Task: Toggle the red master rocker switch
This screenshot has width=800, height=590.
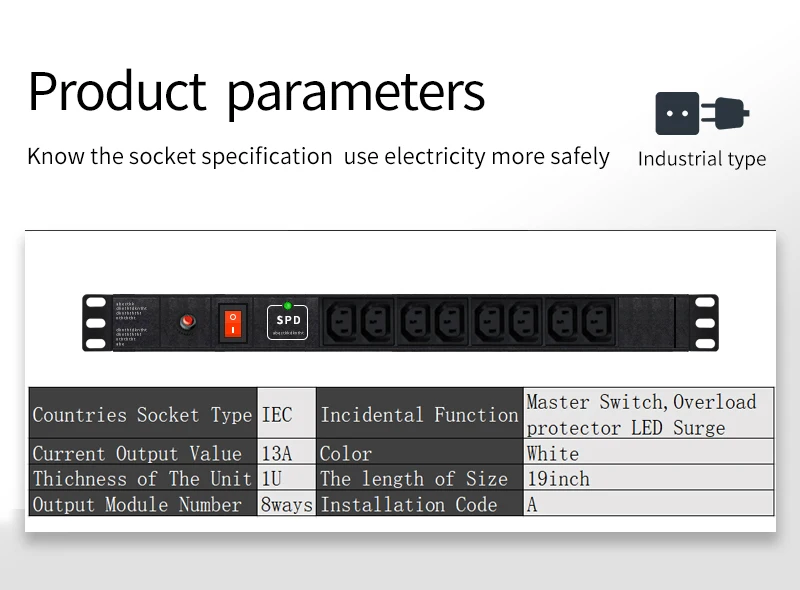Action: click(x=233, y=322)
